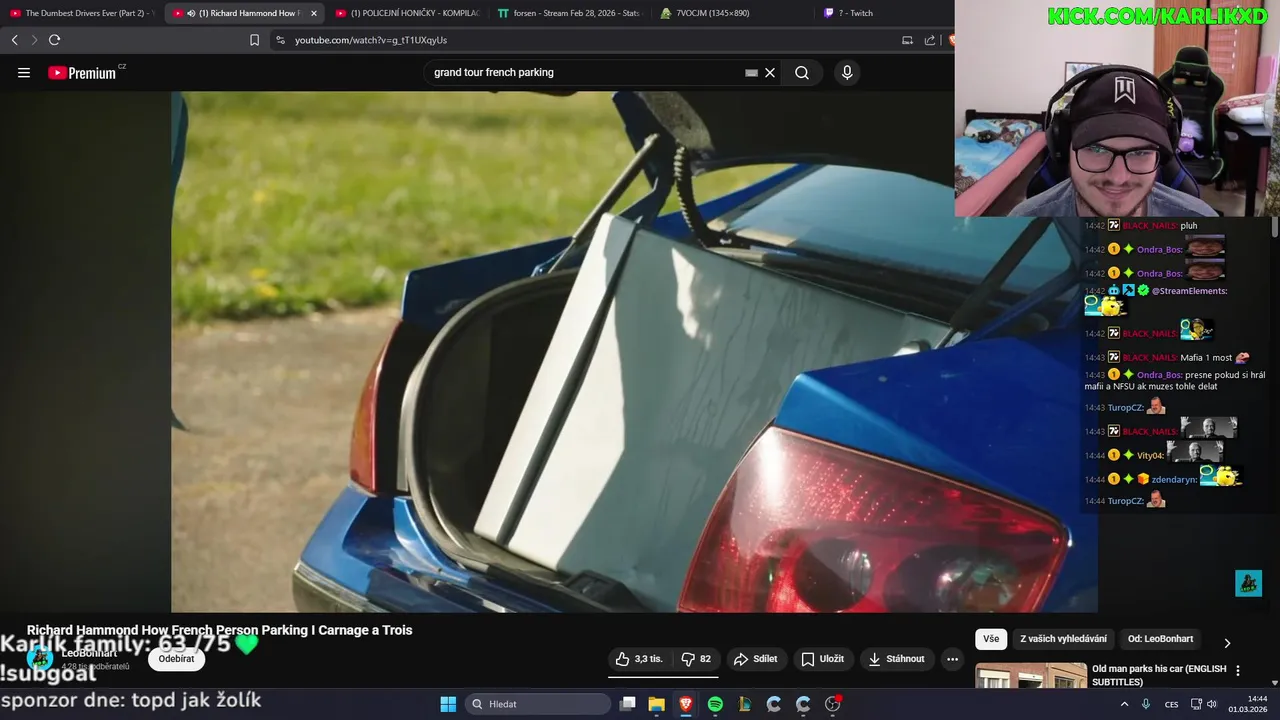The width and height of the screenshot is (1280, 720).
Task: Click chat username Vity04
Action: click(1150, 455)
